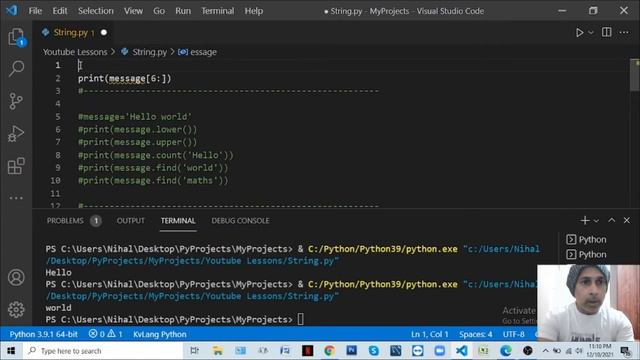Click the line #print(message.count('Hello'))

[x=156, y=155]
